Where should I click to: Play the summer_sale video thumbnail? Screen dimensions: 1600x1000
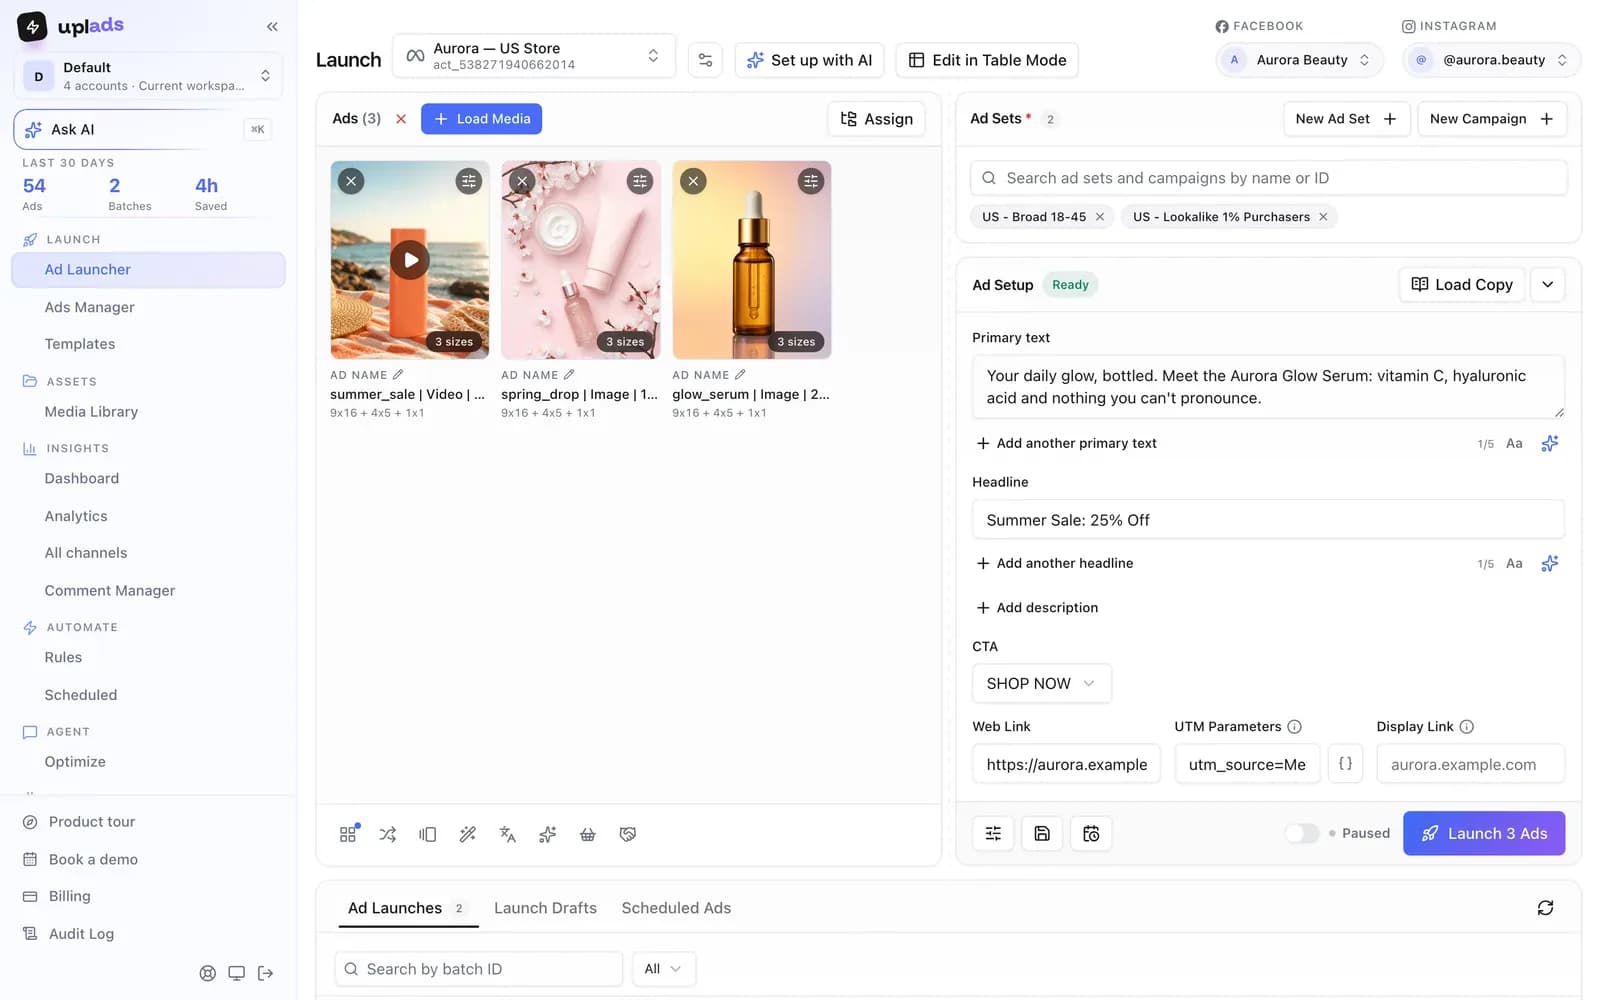click(x=410, y=260)
